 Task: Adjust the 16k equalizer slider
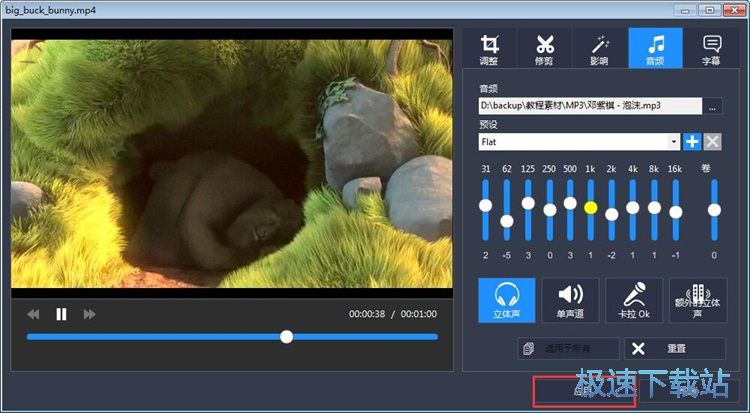click(x=675, y=212)
